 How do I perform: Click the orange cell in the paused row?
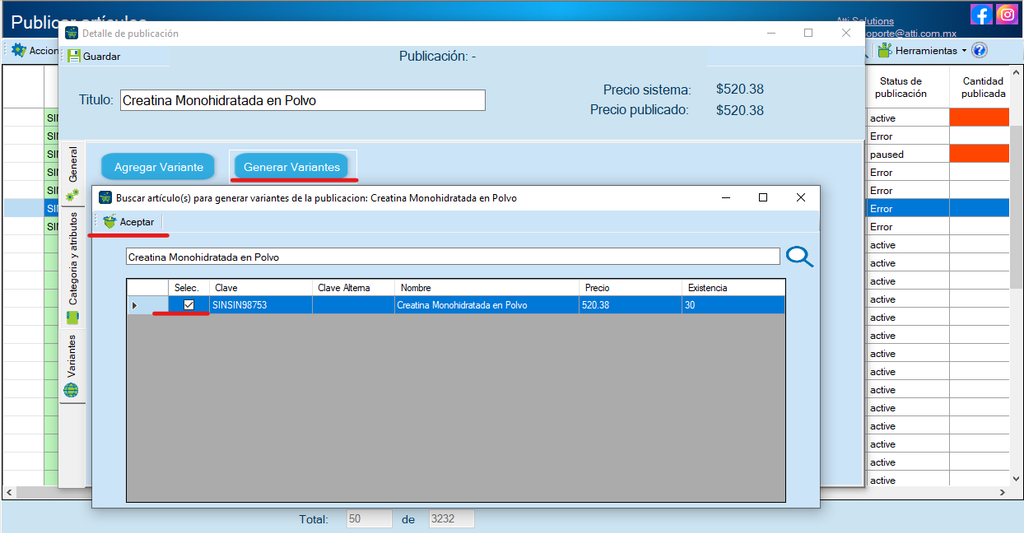point(979,154)
